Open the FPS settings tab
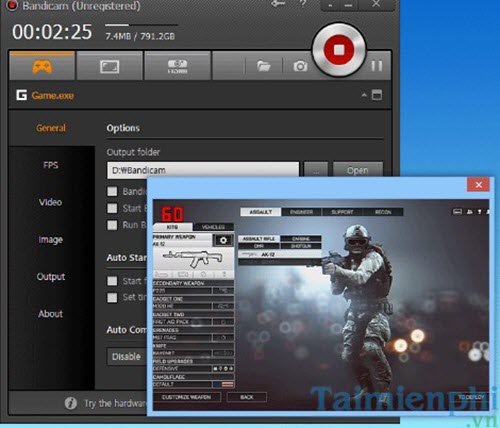500x428 pixels. pos(51,165)
